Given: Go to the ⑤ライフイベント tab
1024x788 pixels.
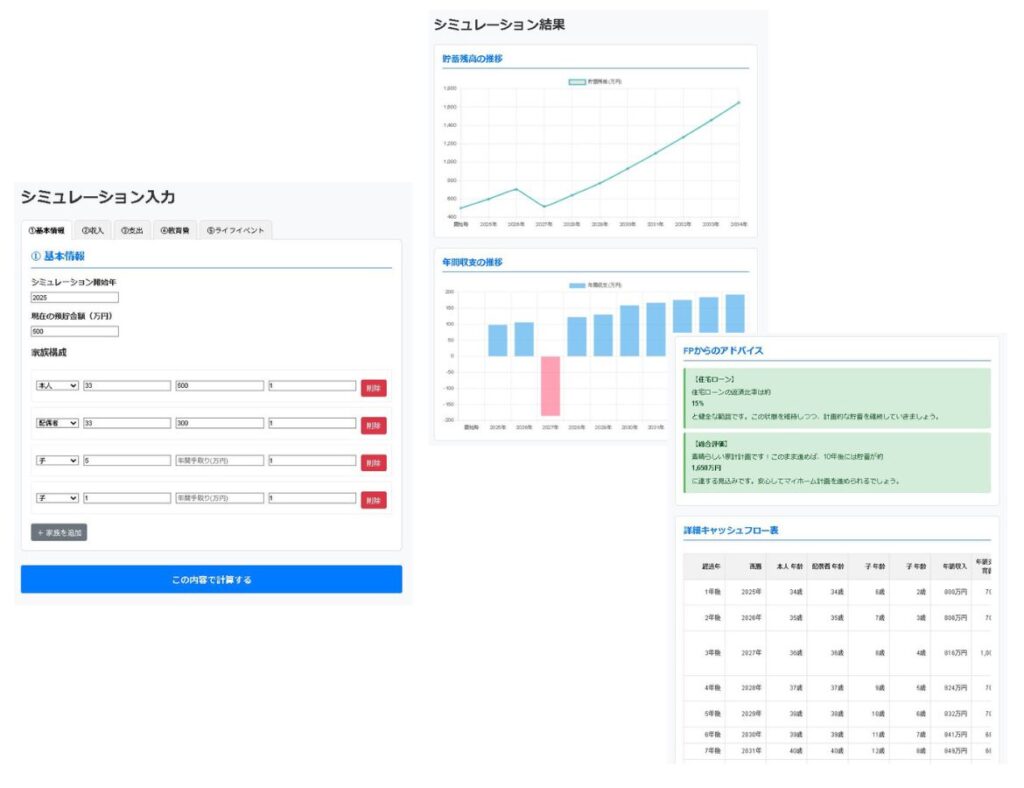Looking at the screenshot, I should [235, 230].
